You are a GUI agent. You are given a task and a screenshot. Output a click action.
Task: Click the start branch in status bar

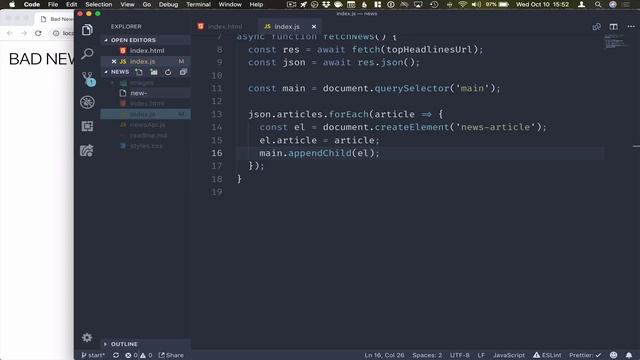(x=93, y=355)
